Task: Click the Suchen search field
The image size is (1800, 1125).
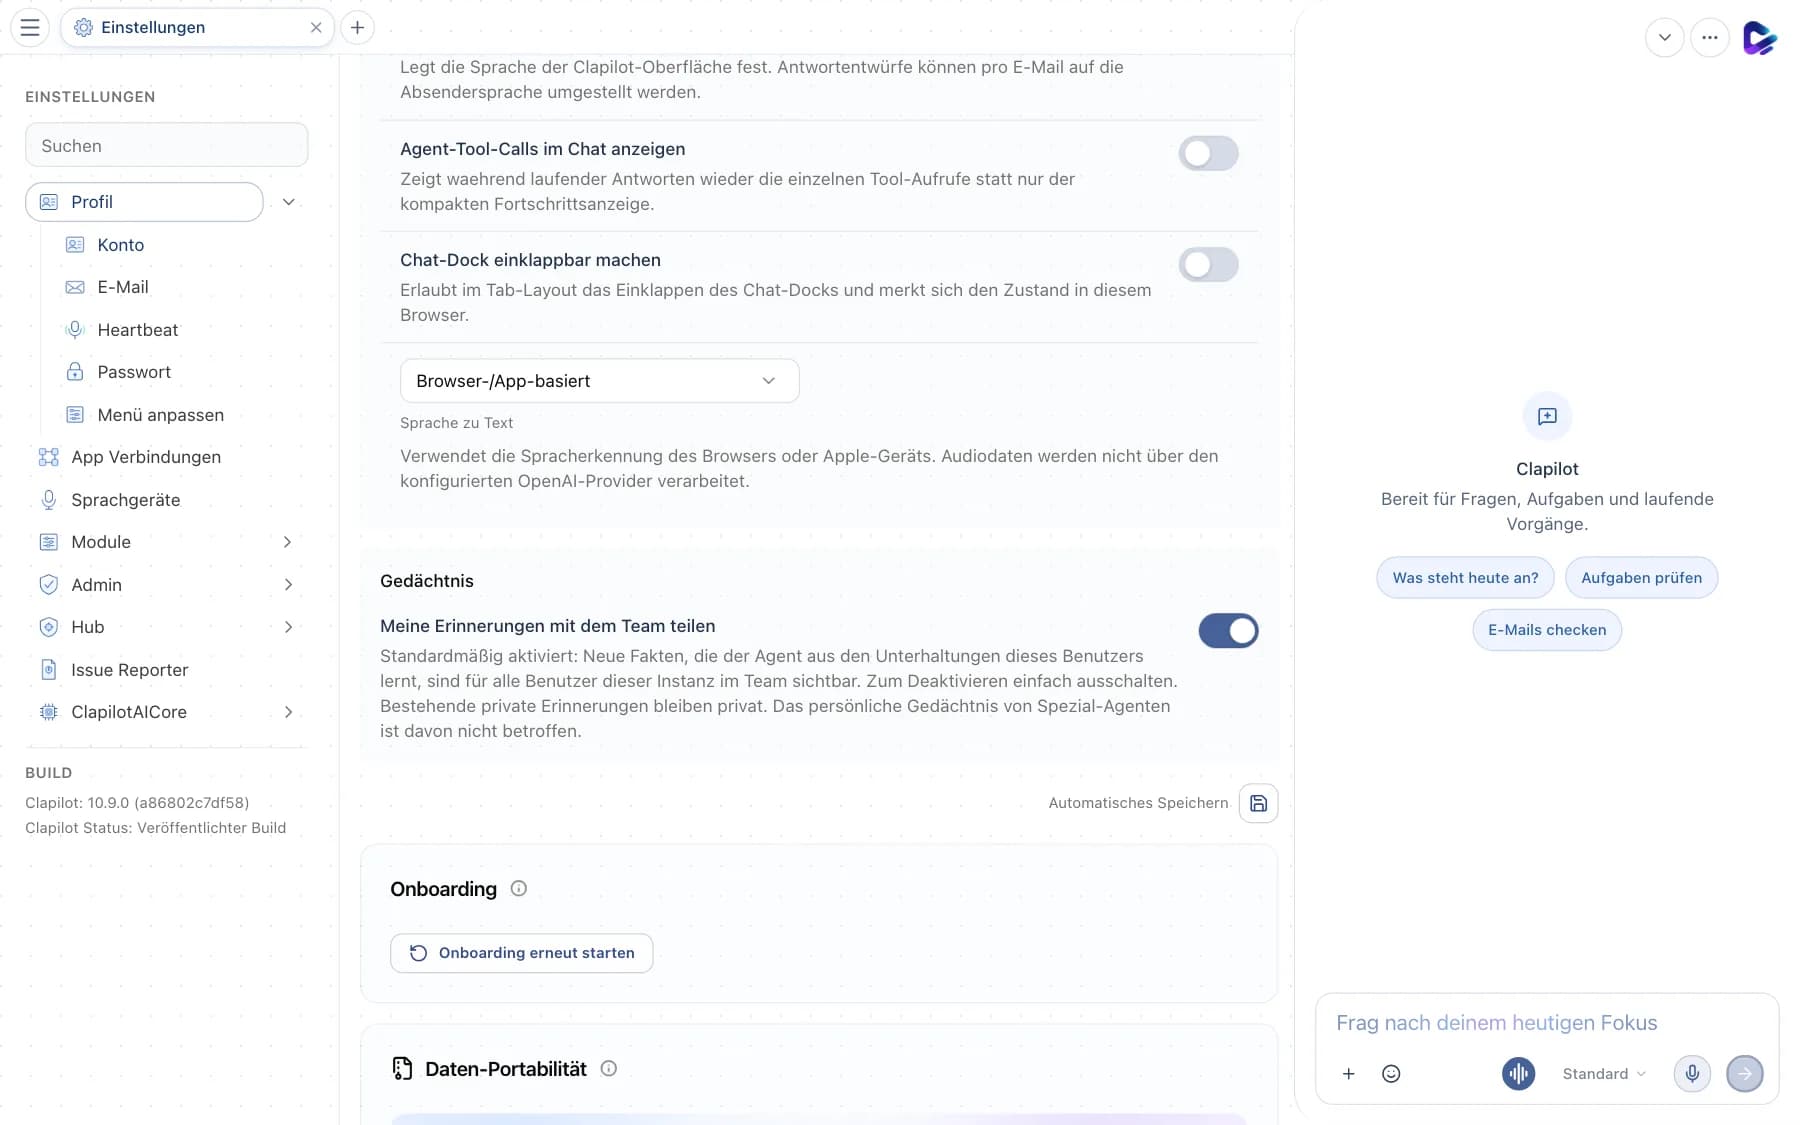Action: [166, 145]
